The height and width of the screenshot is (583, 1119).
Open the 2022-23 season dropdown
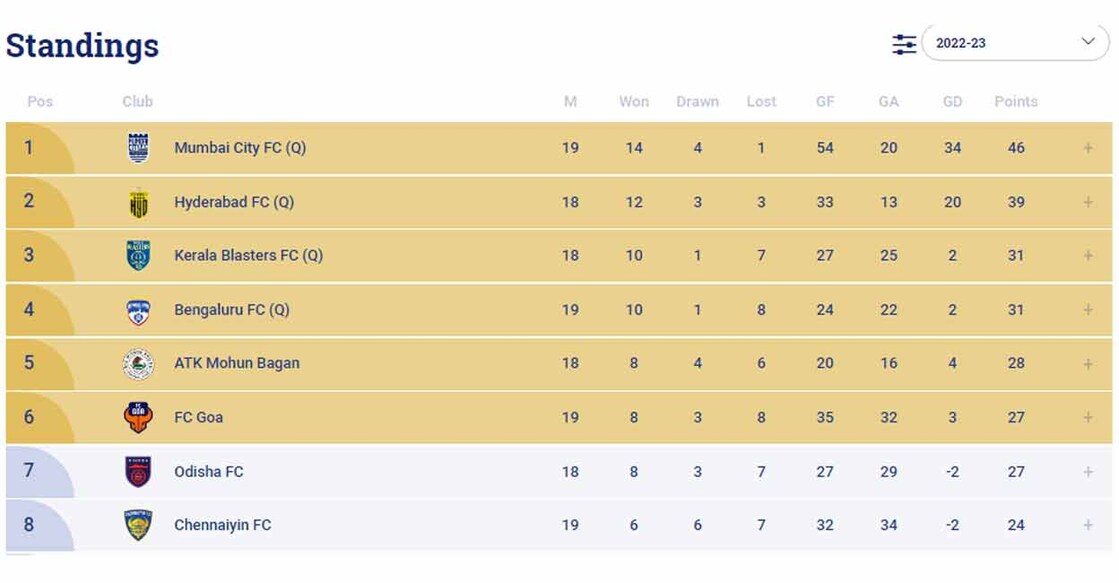pos(1015,43)
